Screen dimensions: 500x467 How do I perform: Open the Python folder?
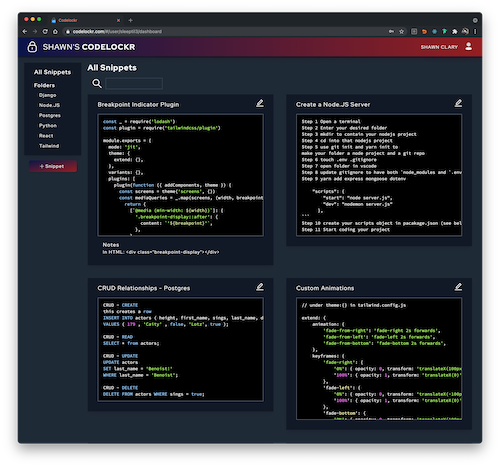pyautogui.click(x=48, y=126)
